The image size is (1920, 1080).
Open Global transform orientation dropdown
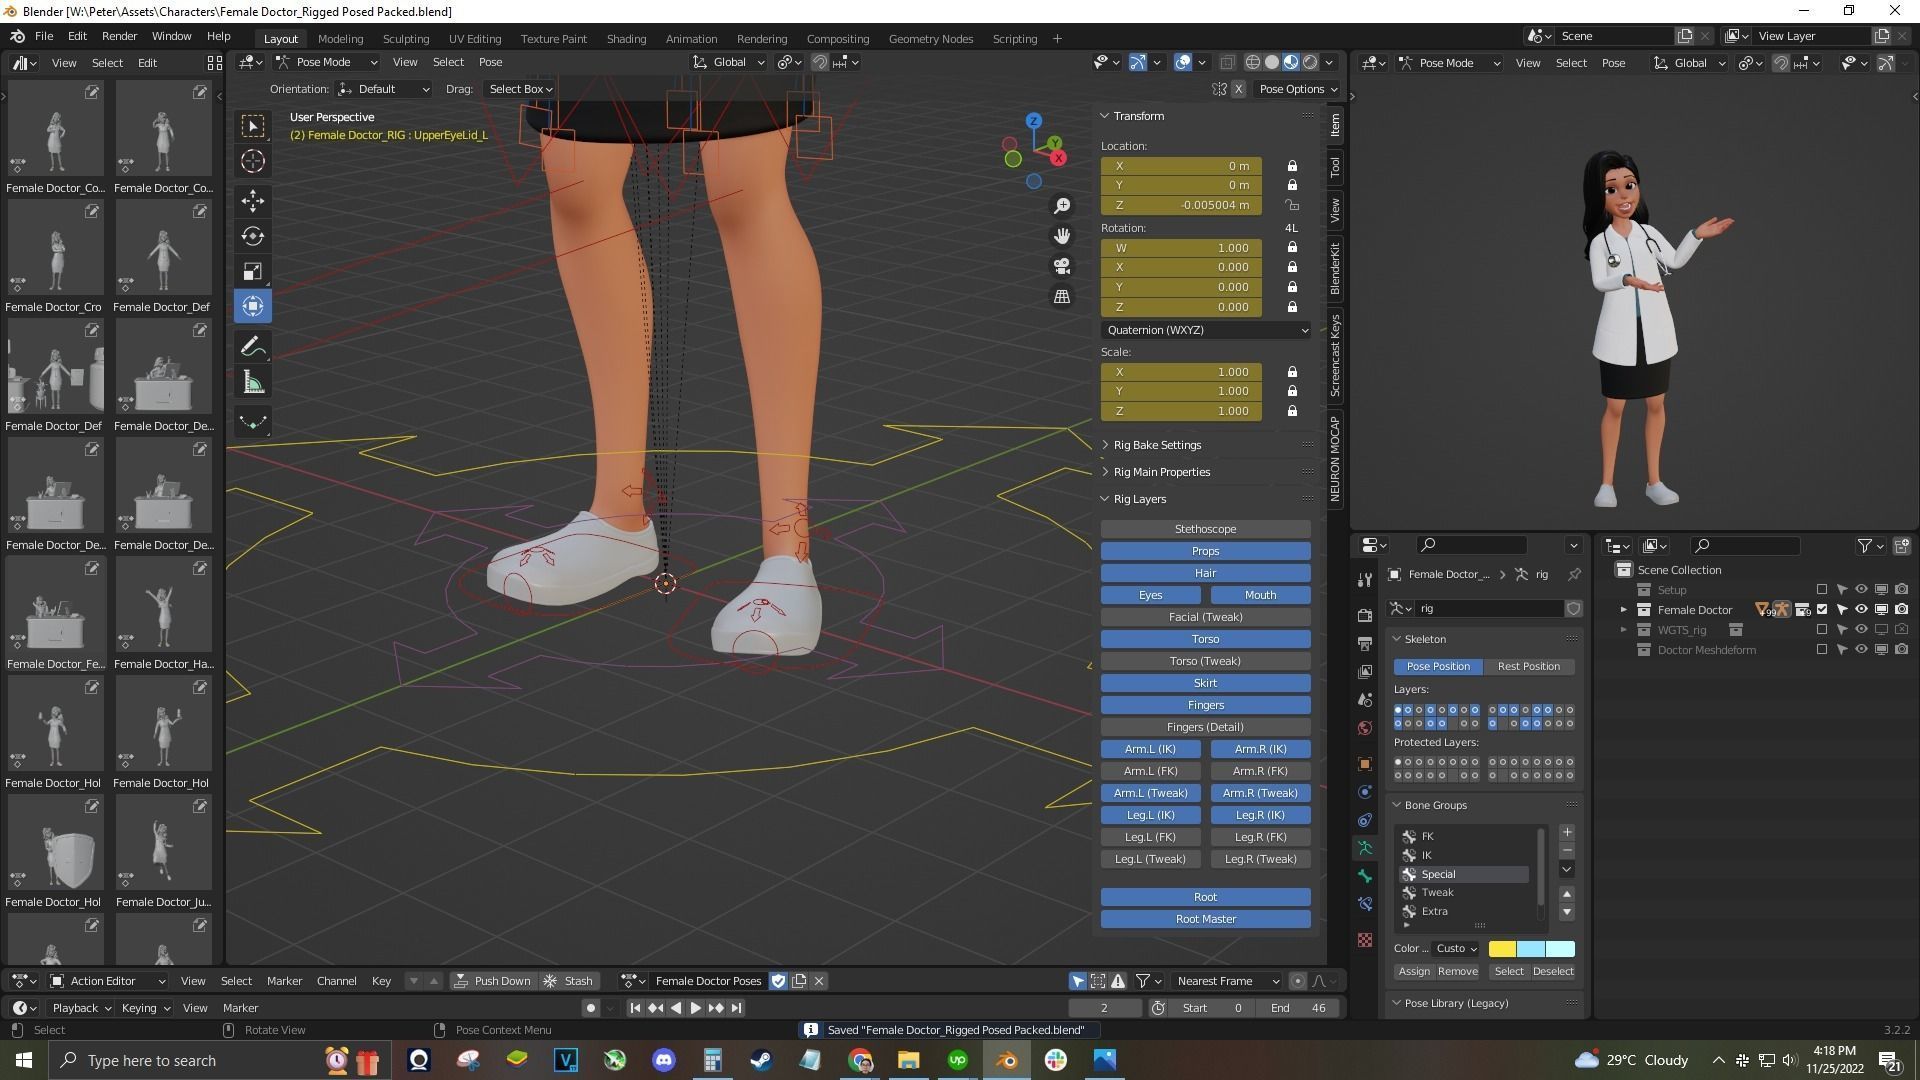click(x=729, y=62)
